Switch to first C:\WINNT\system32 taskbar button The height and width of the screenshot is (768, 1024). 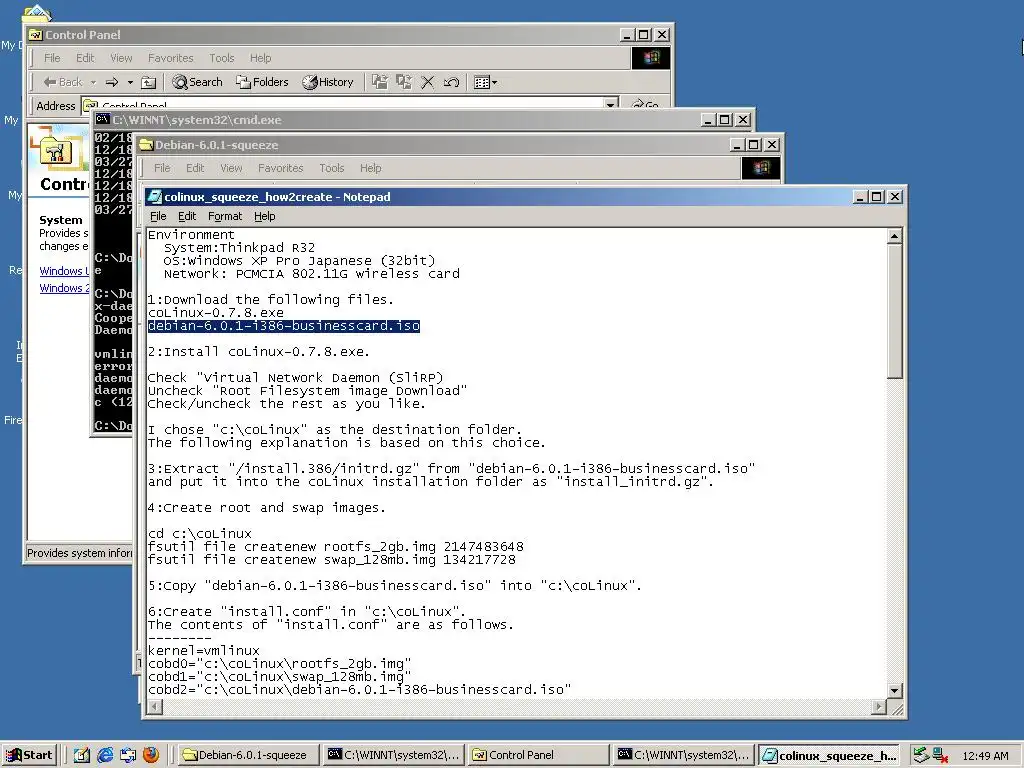coord(394,755)
